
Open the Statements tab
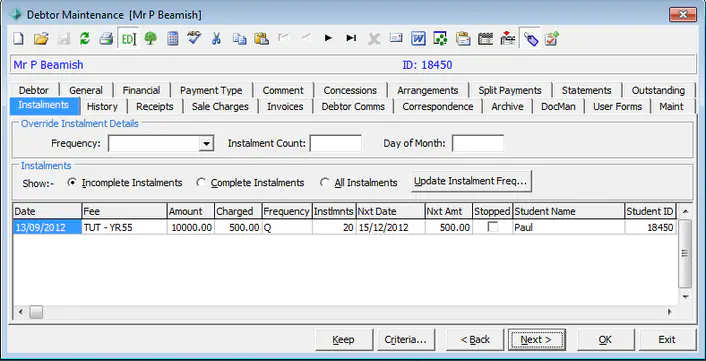587,90
